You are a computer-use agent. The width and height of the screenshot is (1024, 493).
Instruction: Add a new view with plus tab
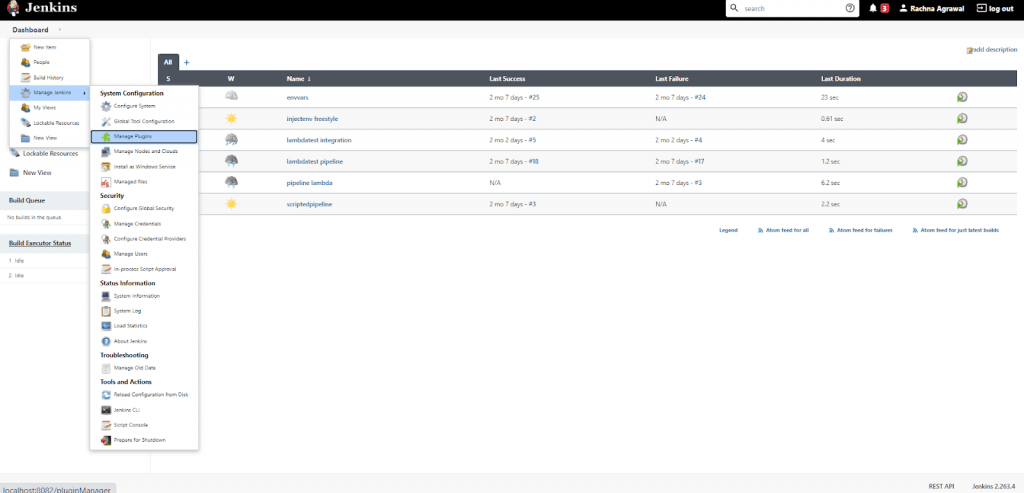click(x=186, y=63)
